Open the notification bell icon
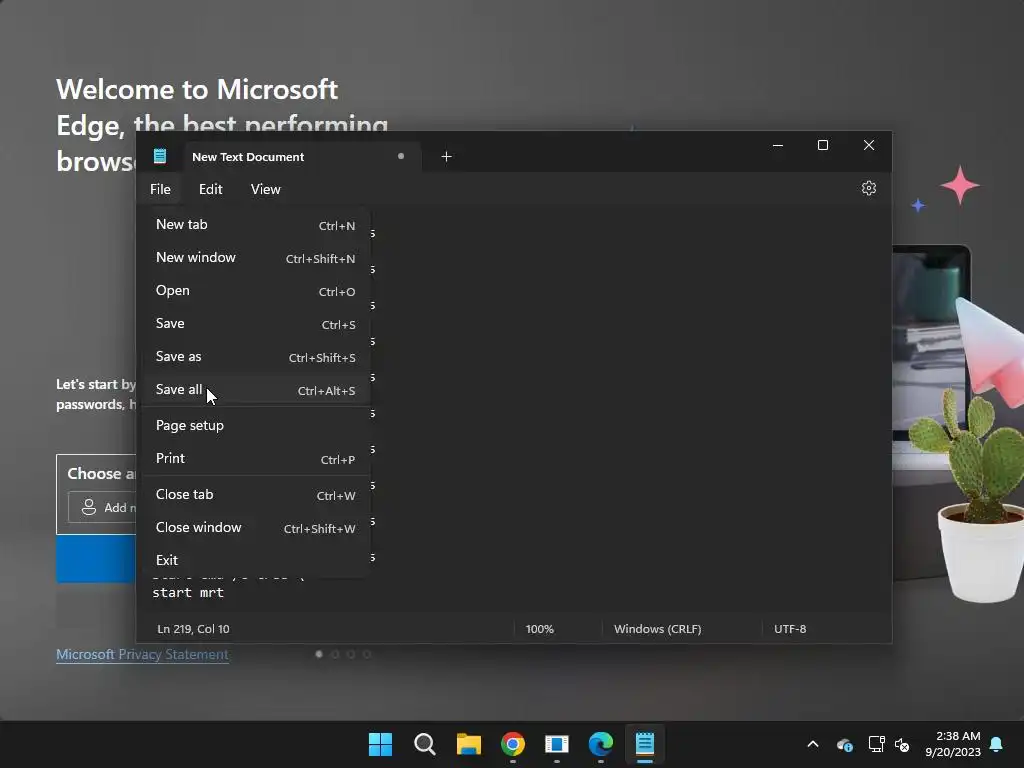1024x768 pixels. pos(996,744)
